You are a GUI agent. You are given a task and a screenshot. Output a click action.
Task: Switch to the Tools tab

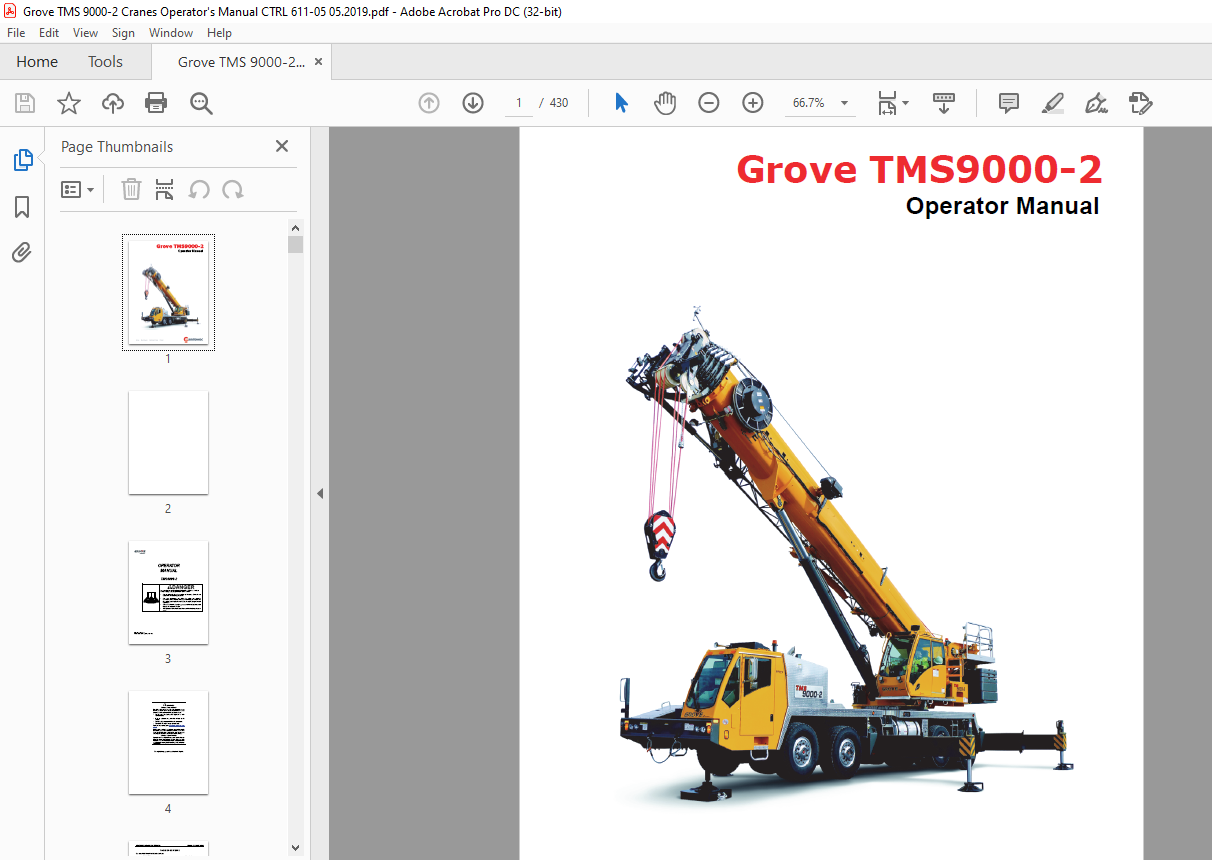(x=105, y=62)
